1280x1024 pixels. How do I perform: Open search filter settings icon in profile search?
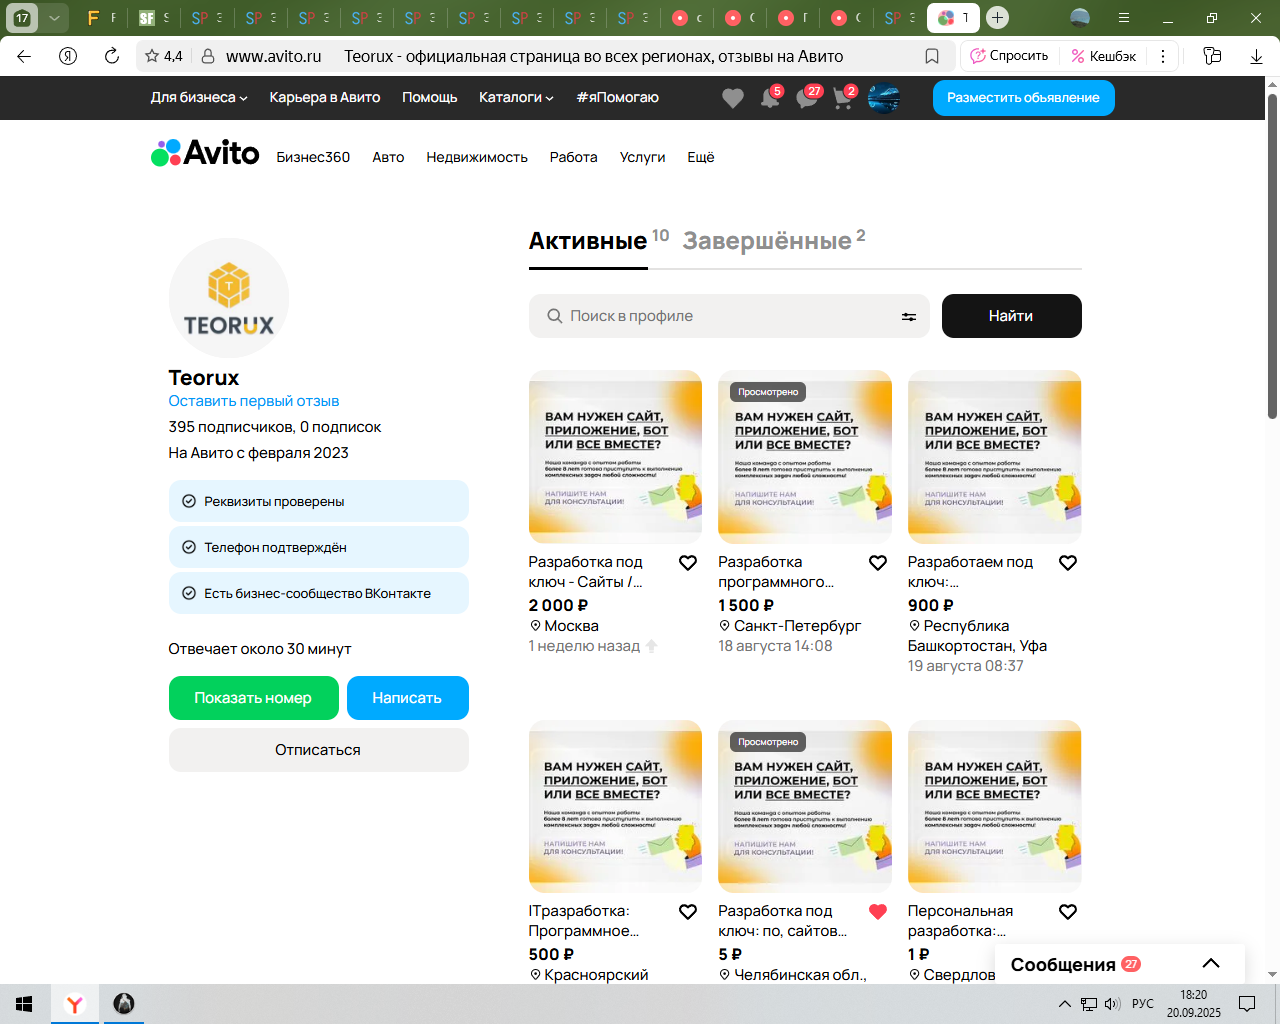[909, 317]
